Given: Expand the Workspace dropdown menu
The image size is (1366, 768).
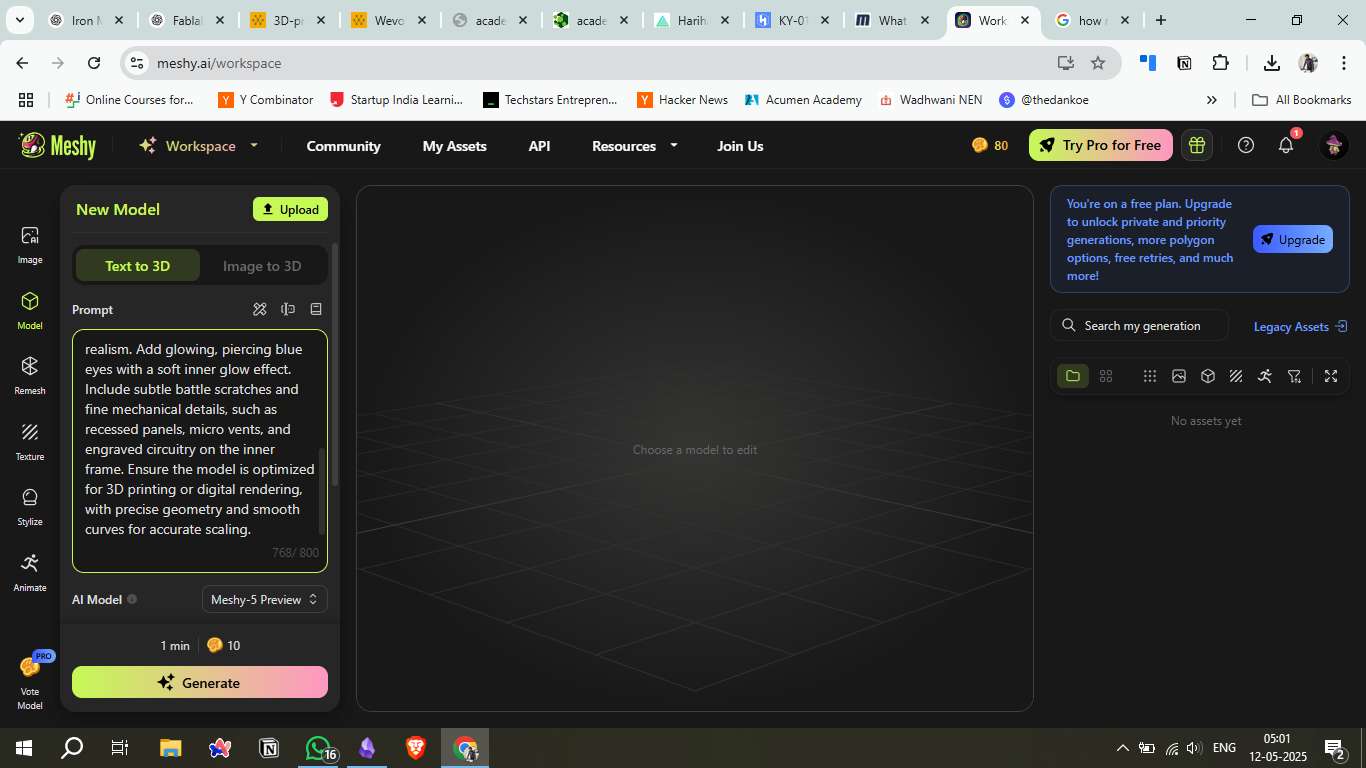Looking at the screenshot, I should tap(198, 145).
